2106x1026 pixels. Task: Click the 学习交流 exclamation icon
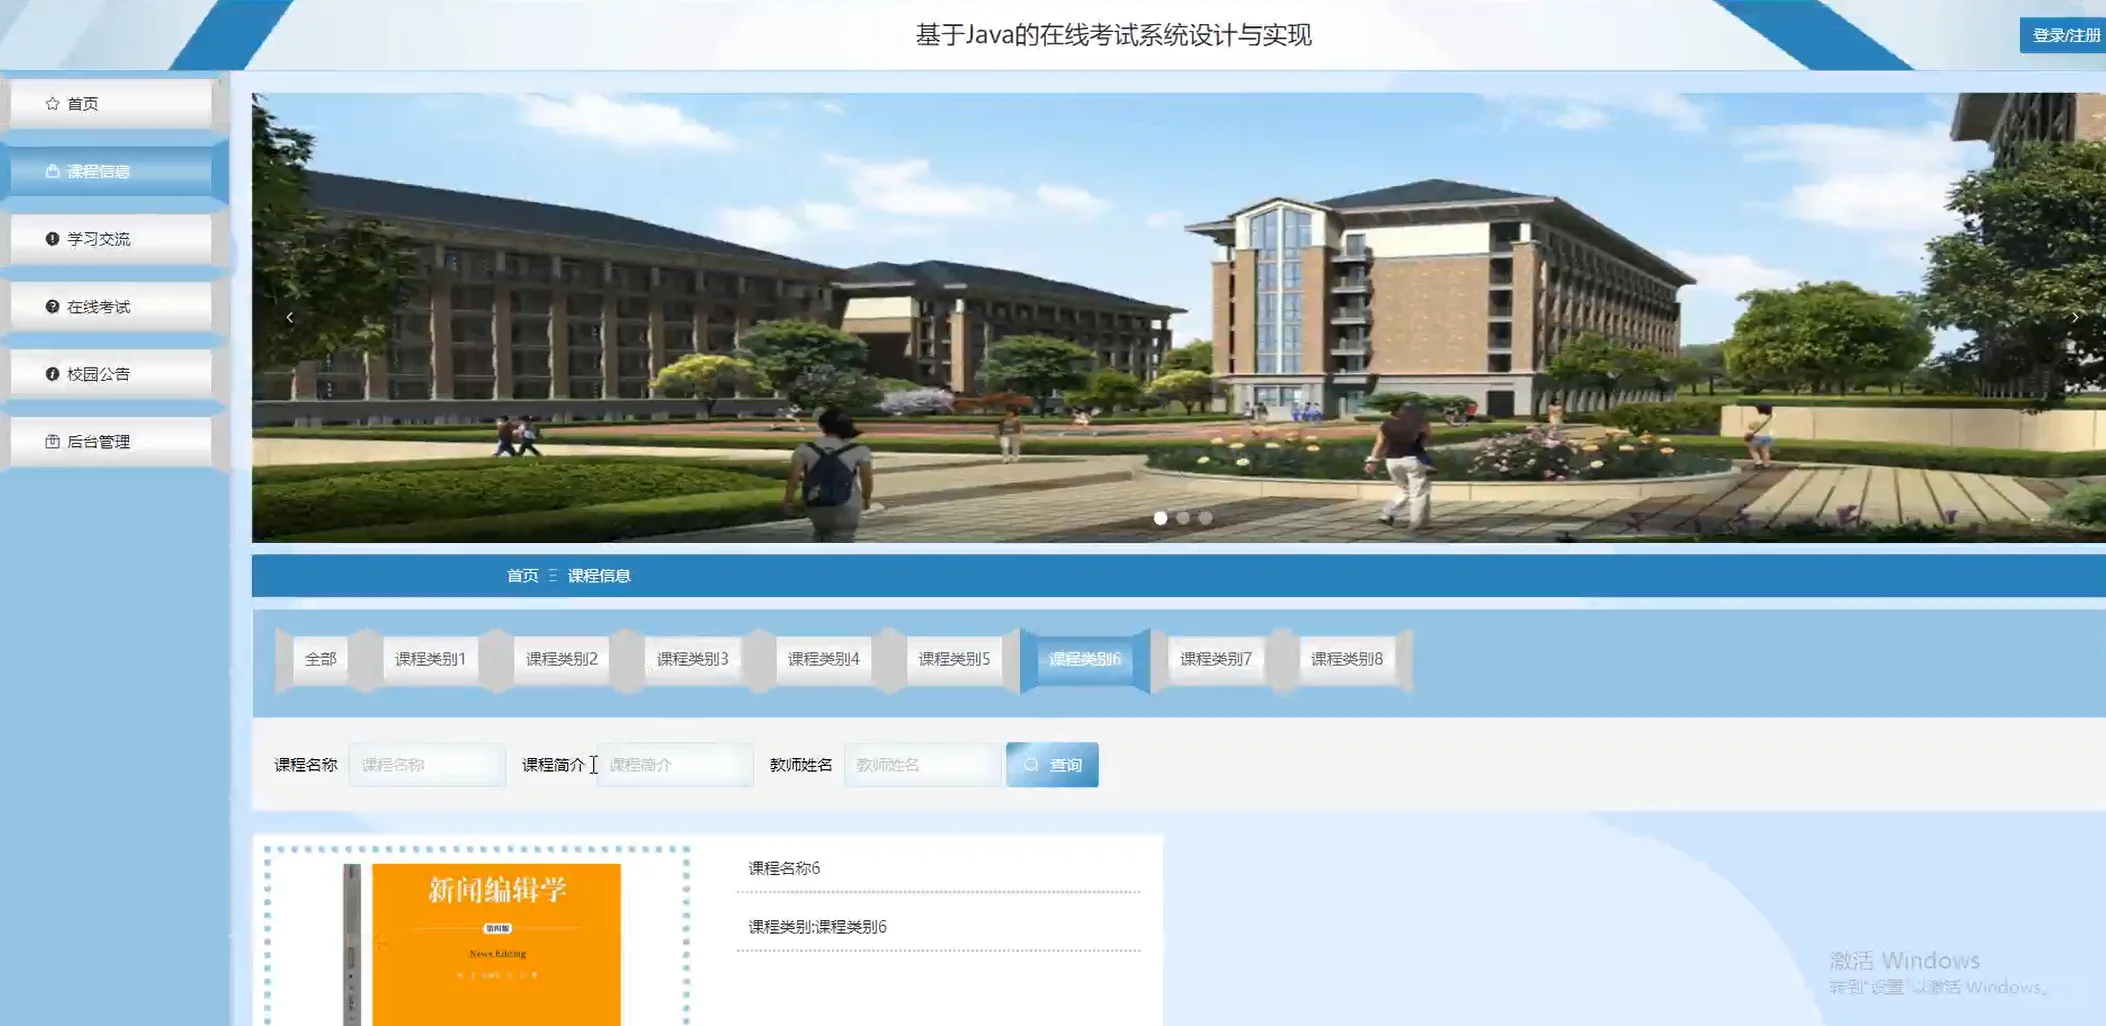tap(51, 238)
